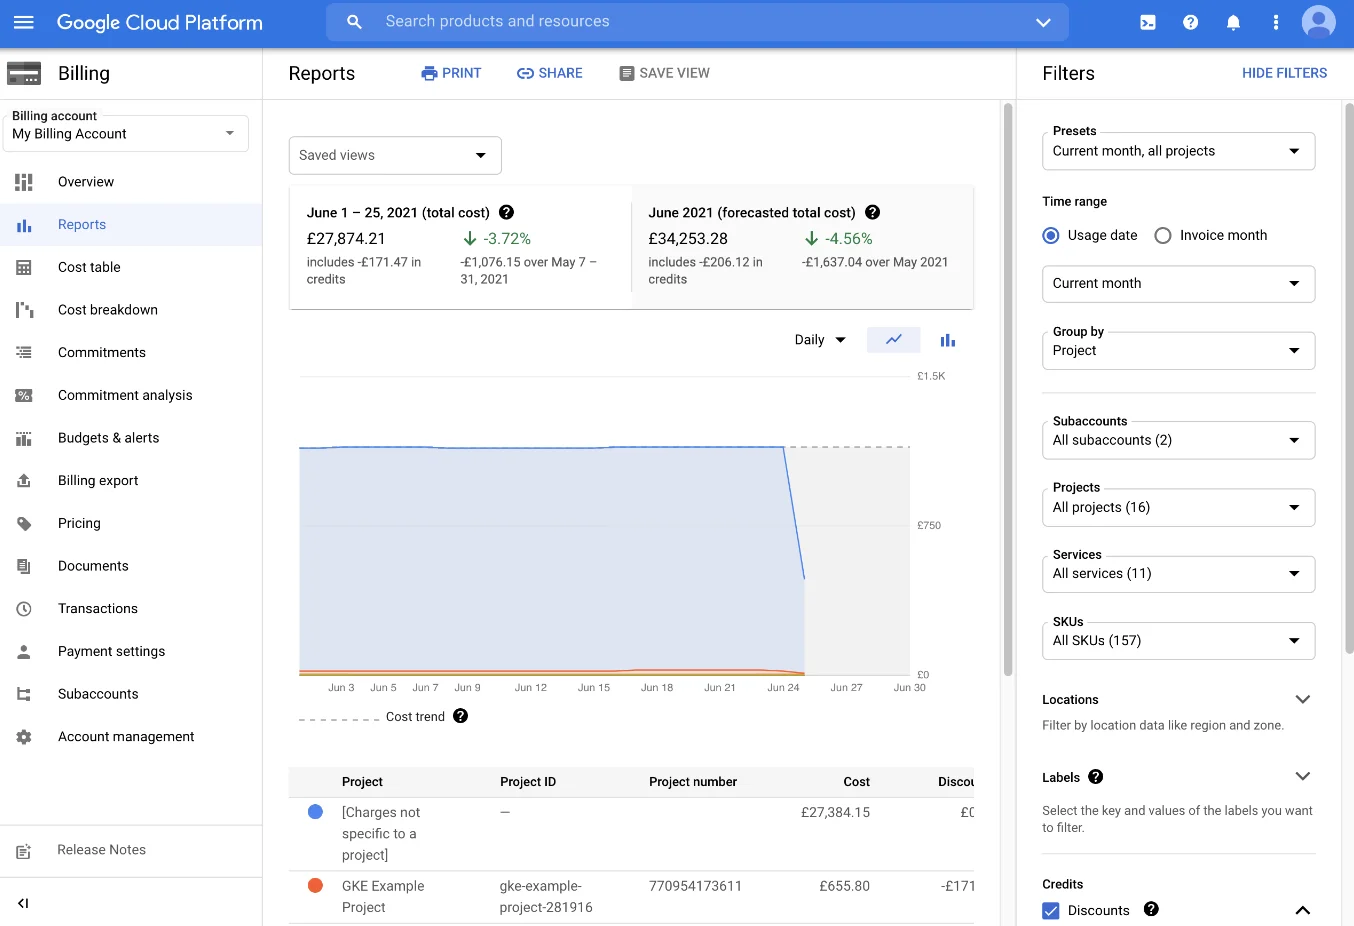The width and height of the screenshot is (1354, 926).
Task: Click the Documents icon
Action: point(24,566)
